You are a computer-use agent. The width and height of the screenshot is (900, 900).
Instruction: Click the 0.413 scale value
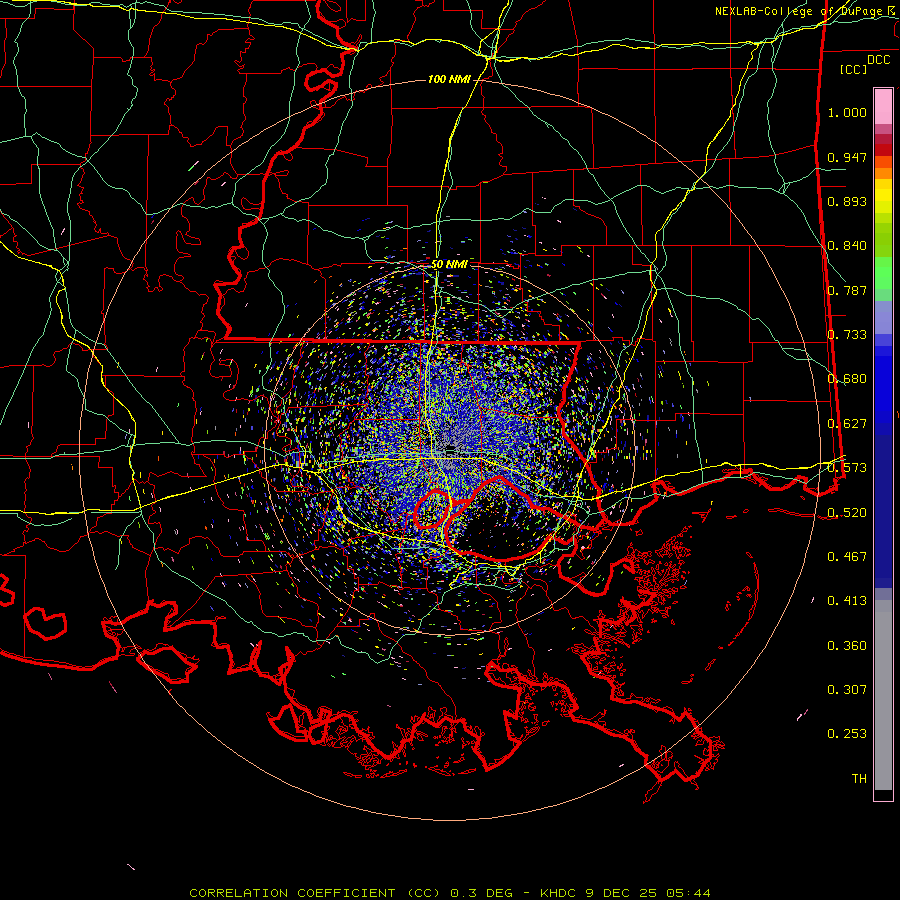[847, 601]
